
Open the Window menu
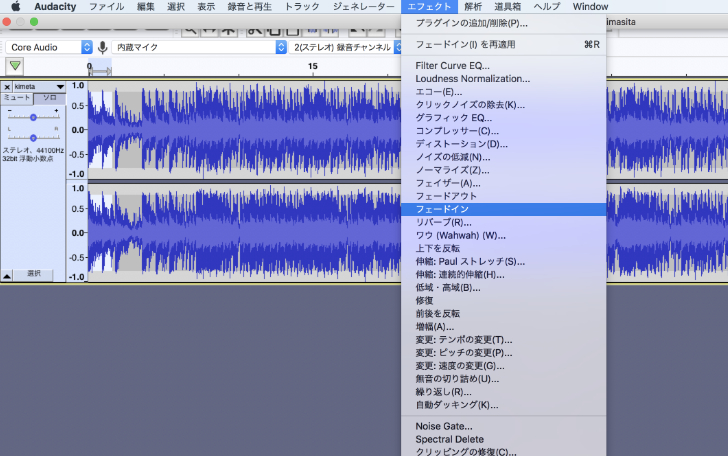(590, 7)
